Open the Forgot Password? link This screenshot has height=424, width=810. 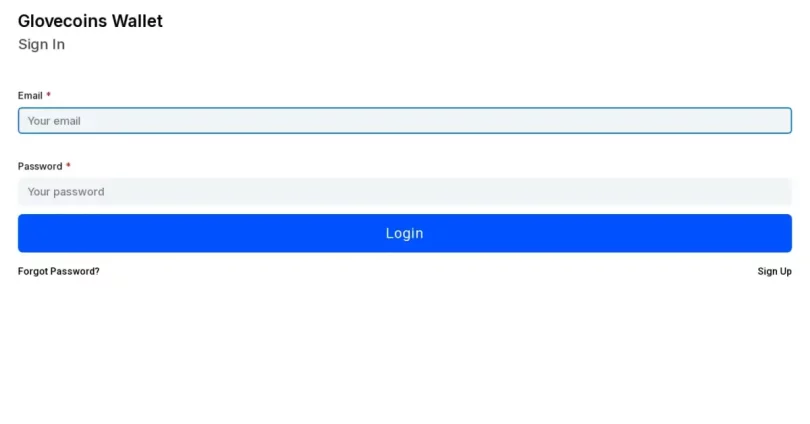pyautogui.click(x=58, y=271)
